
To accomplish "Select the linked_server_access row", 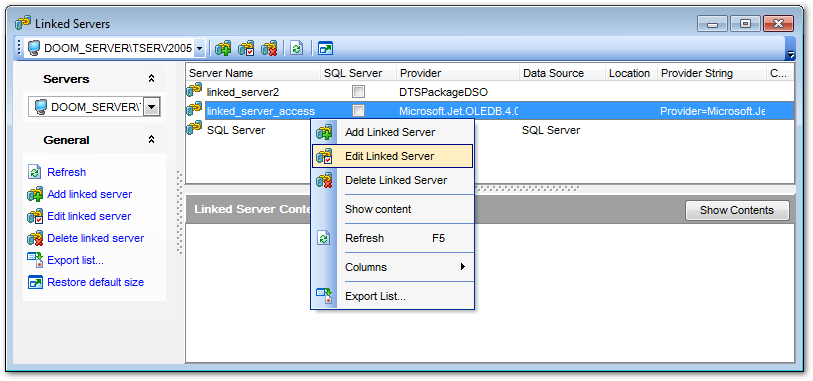I will [489, 110].
